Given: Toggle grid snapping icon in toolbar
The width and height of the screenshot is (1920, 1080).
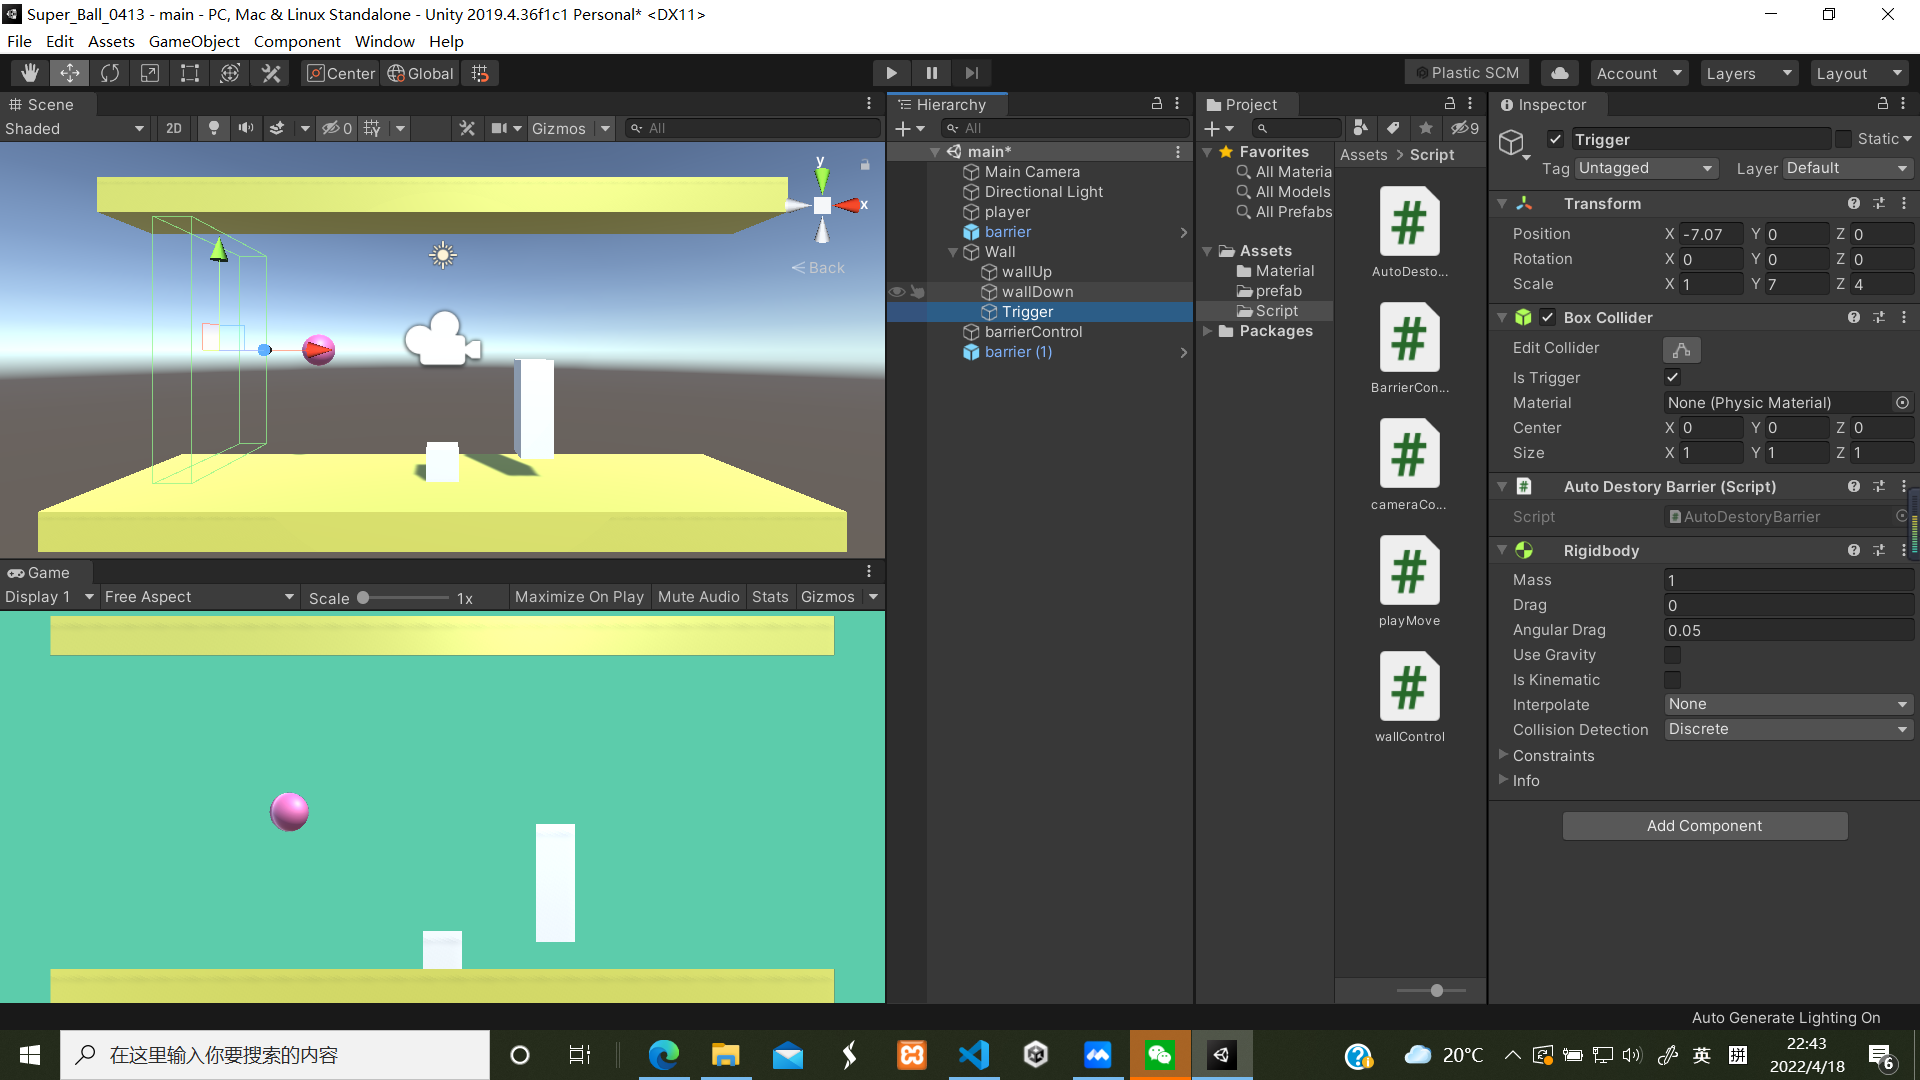Looking at the screenshot, I should point(480,73).
